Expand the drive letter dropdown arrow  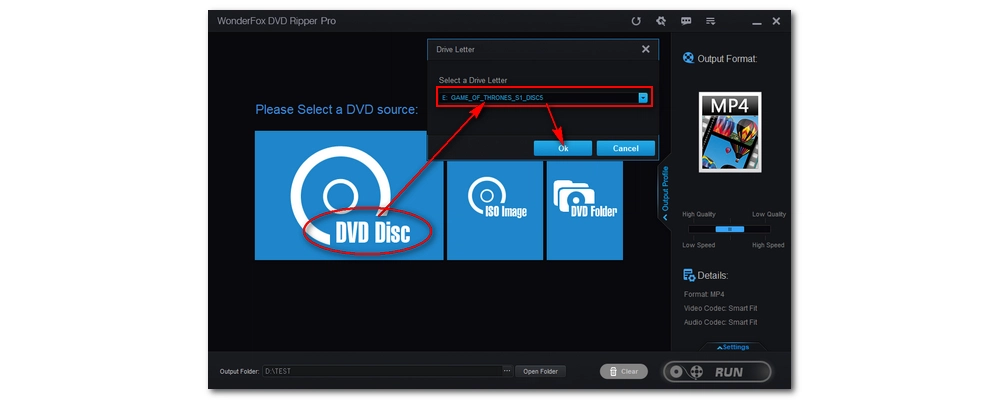(643, 98)
